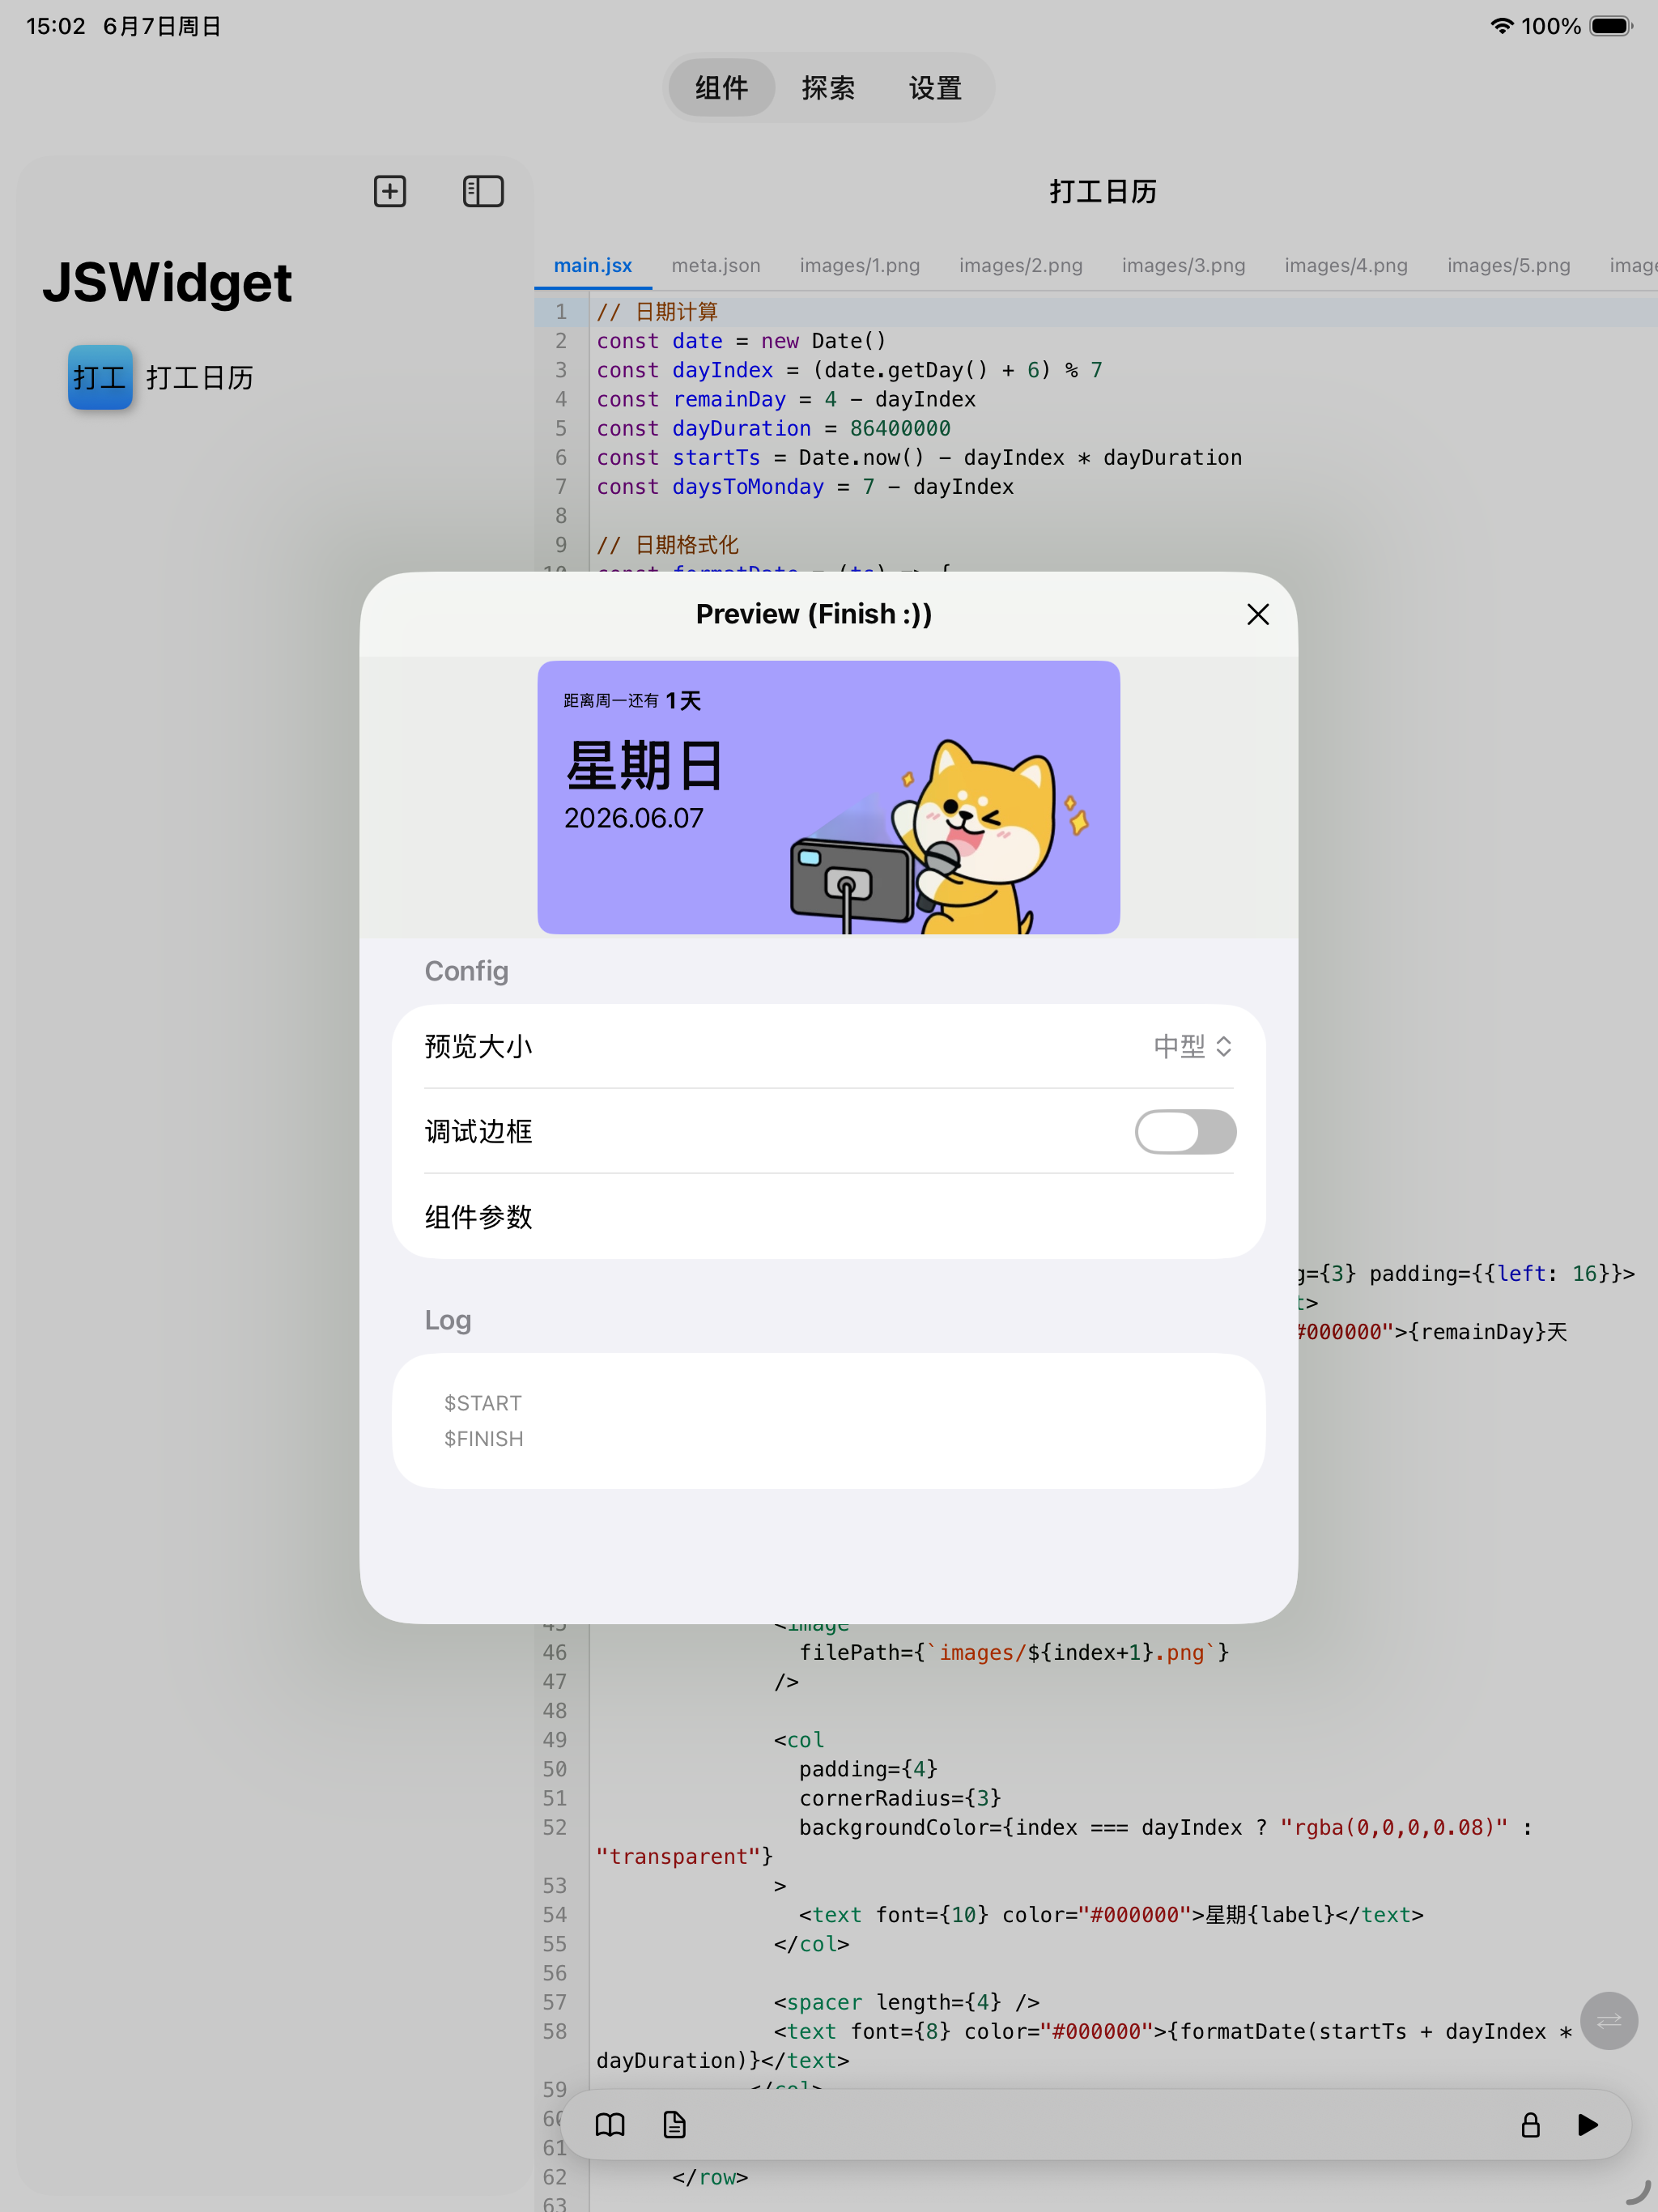The height and width of the screenshot is (2212, 1658).
Task: Click the battery indicator in status bar
Action: pos(1610,26)
